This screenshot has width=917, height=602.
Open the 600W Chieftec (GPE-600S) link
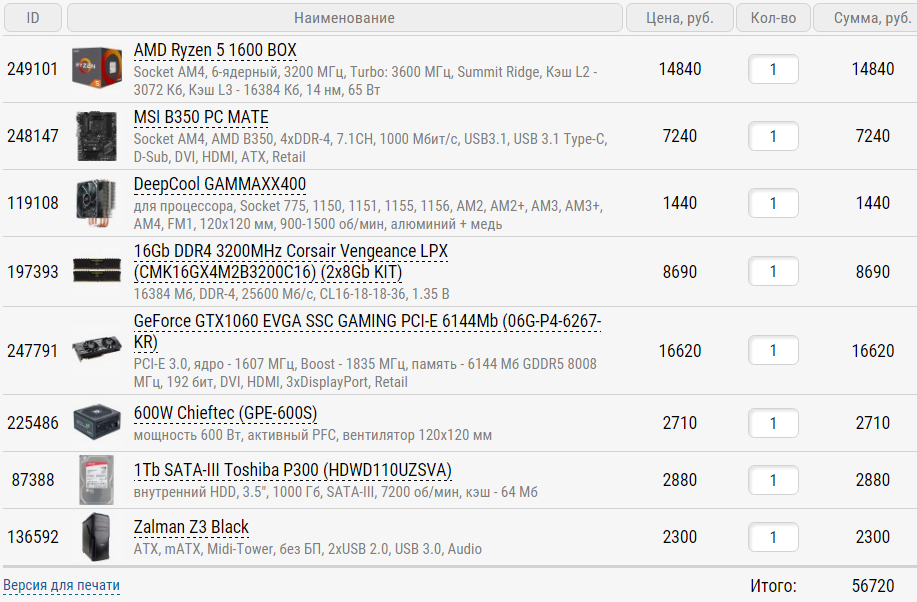225,413
